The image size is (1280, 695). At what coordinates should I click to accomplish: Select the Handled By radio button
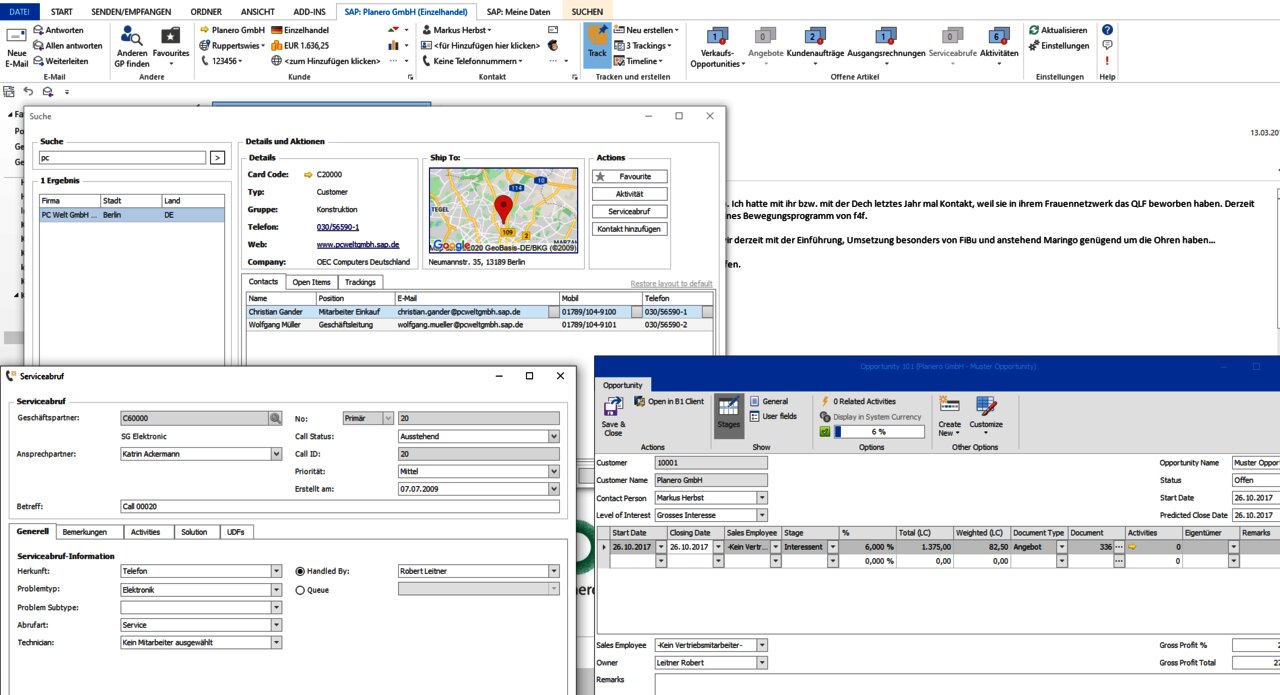[x=300, y=572]
